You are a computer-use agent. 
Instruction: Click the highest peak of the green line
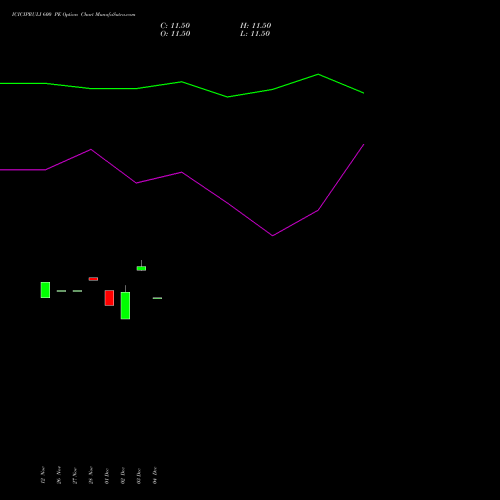[318, 74]
